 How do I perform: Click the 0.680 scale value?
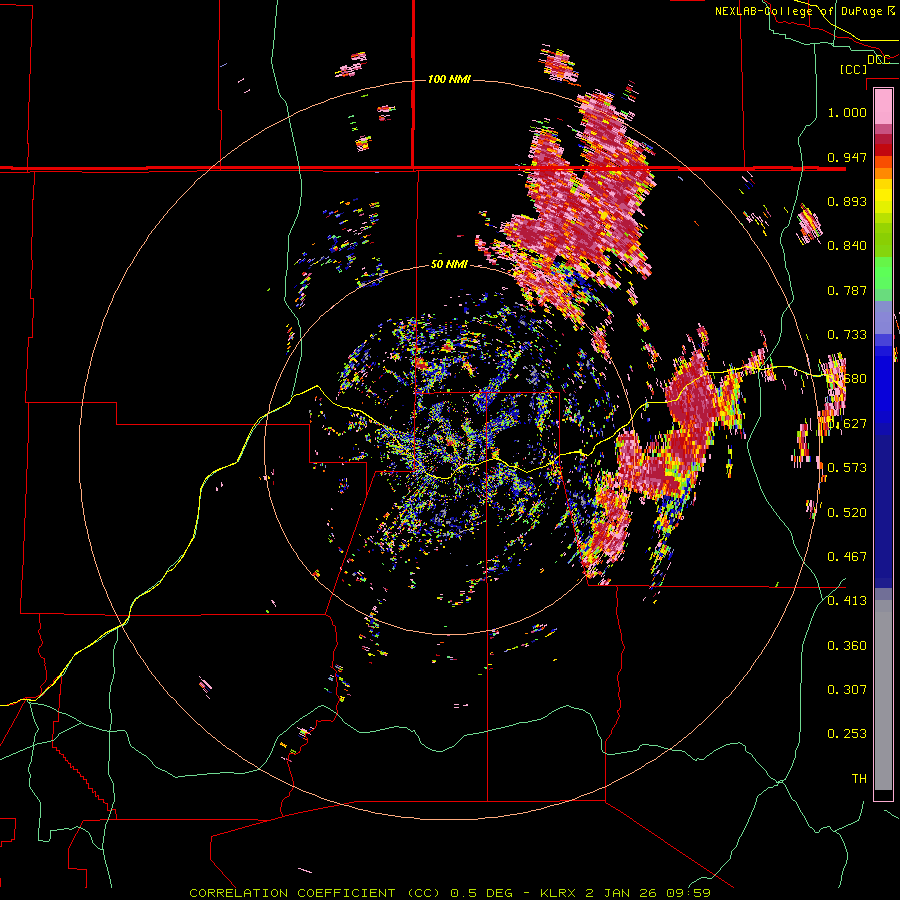point(849,379)
